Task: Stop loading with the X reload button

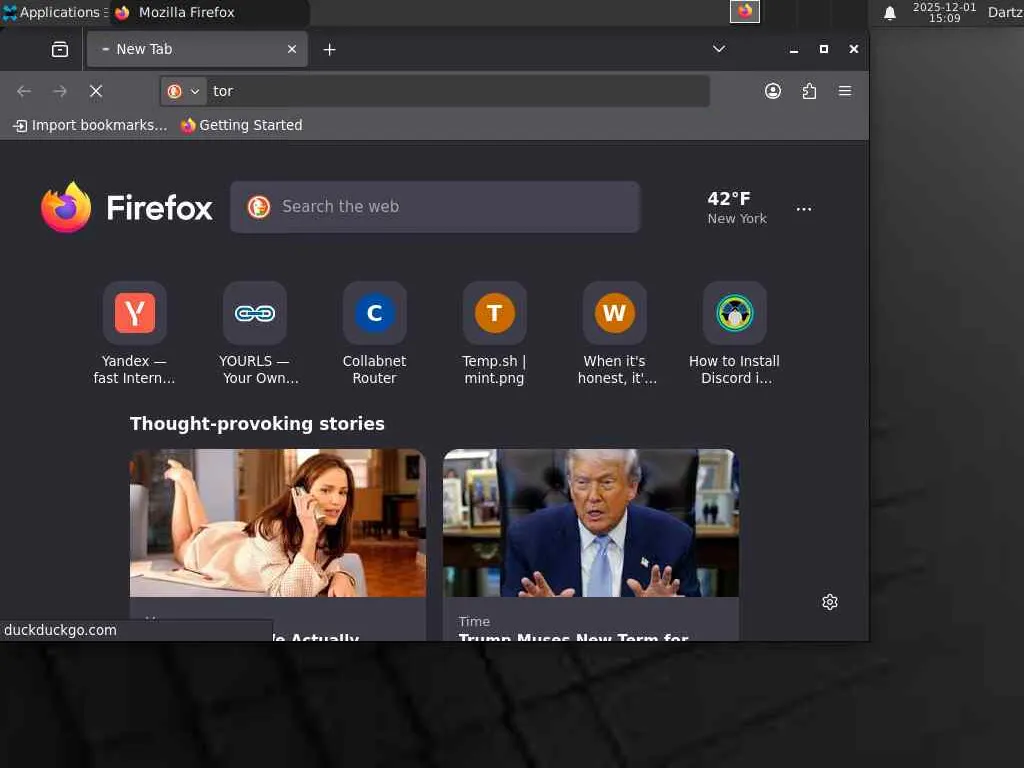Action: click(95, 91)
